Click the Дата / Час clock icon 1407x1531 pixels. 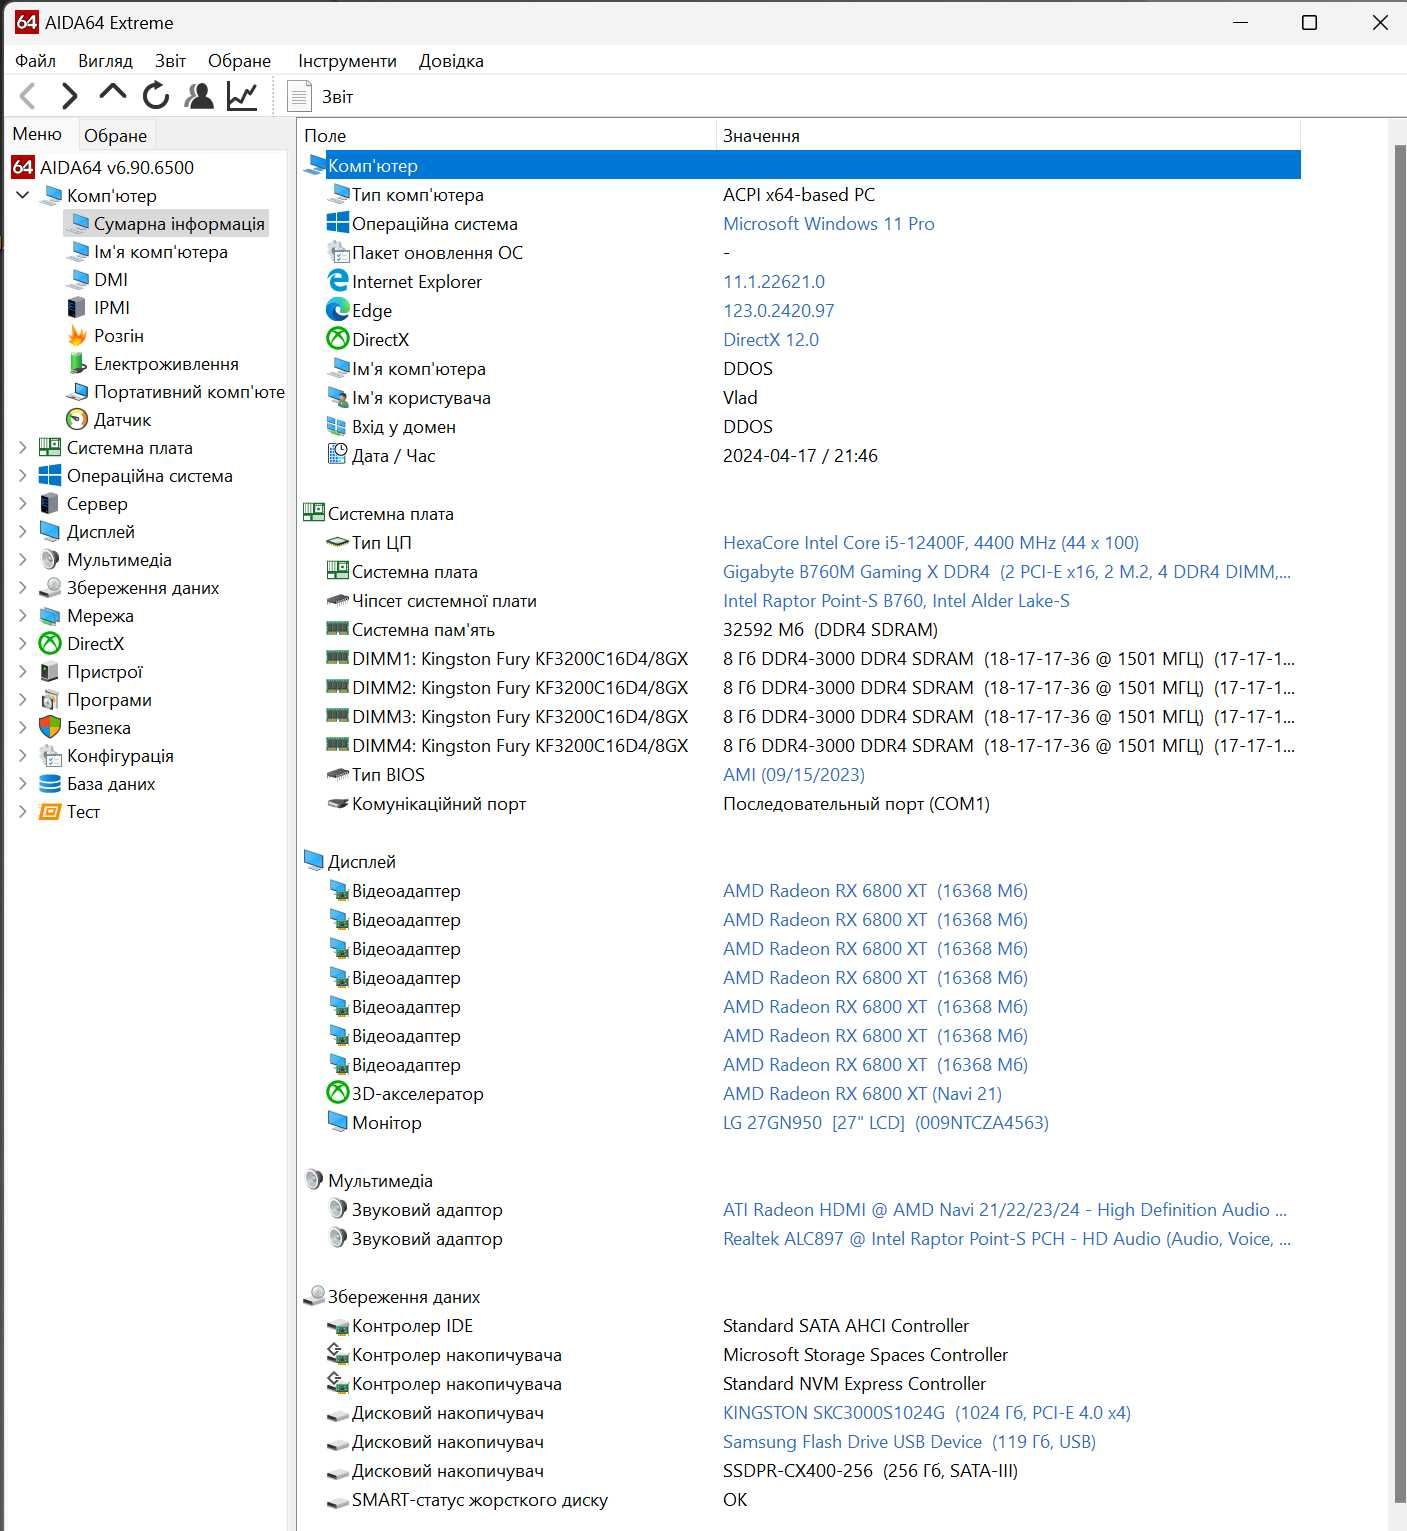point(338,455)
